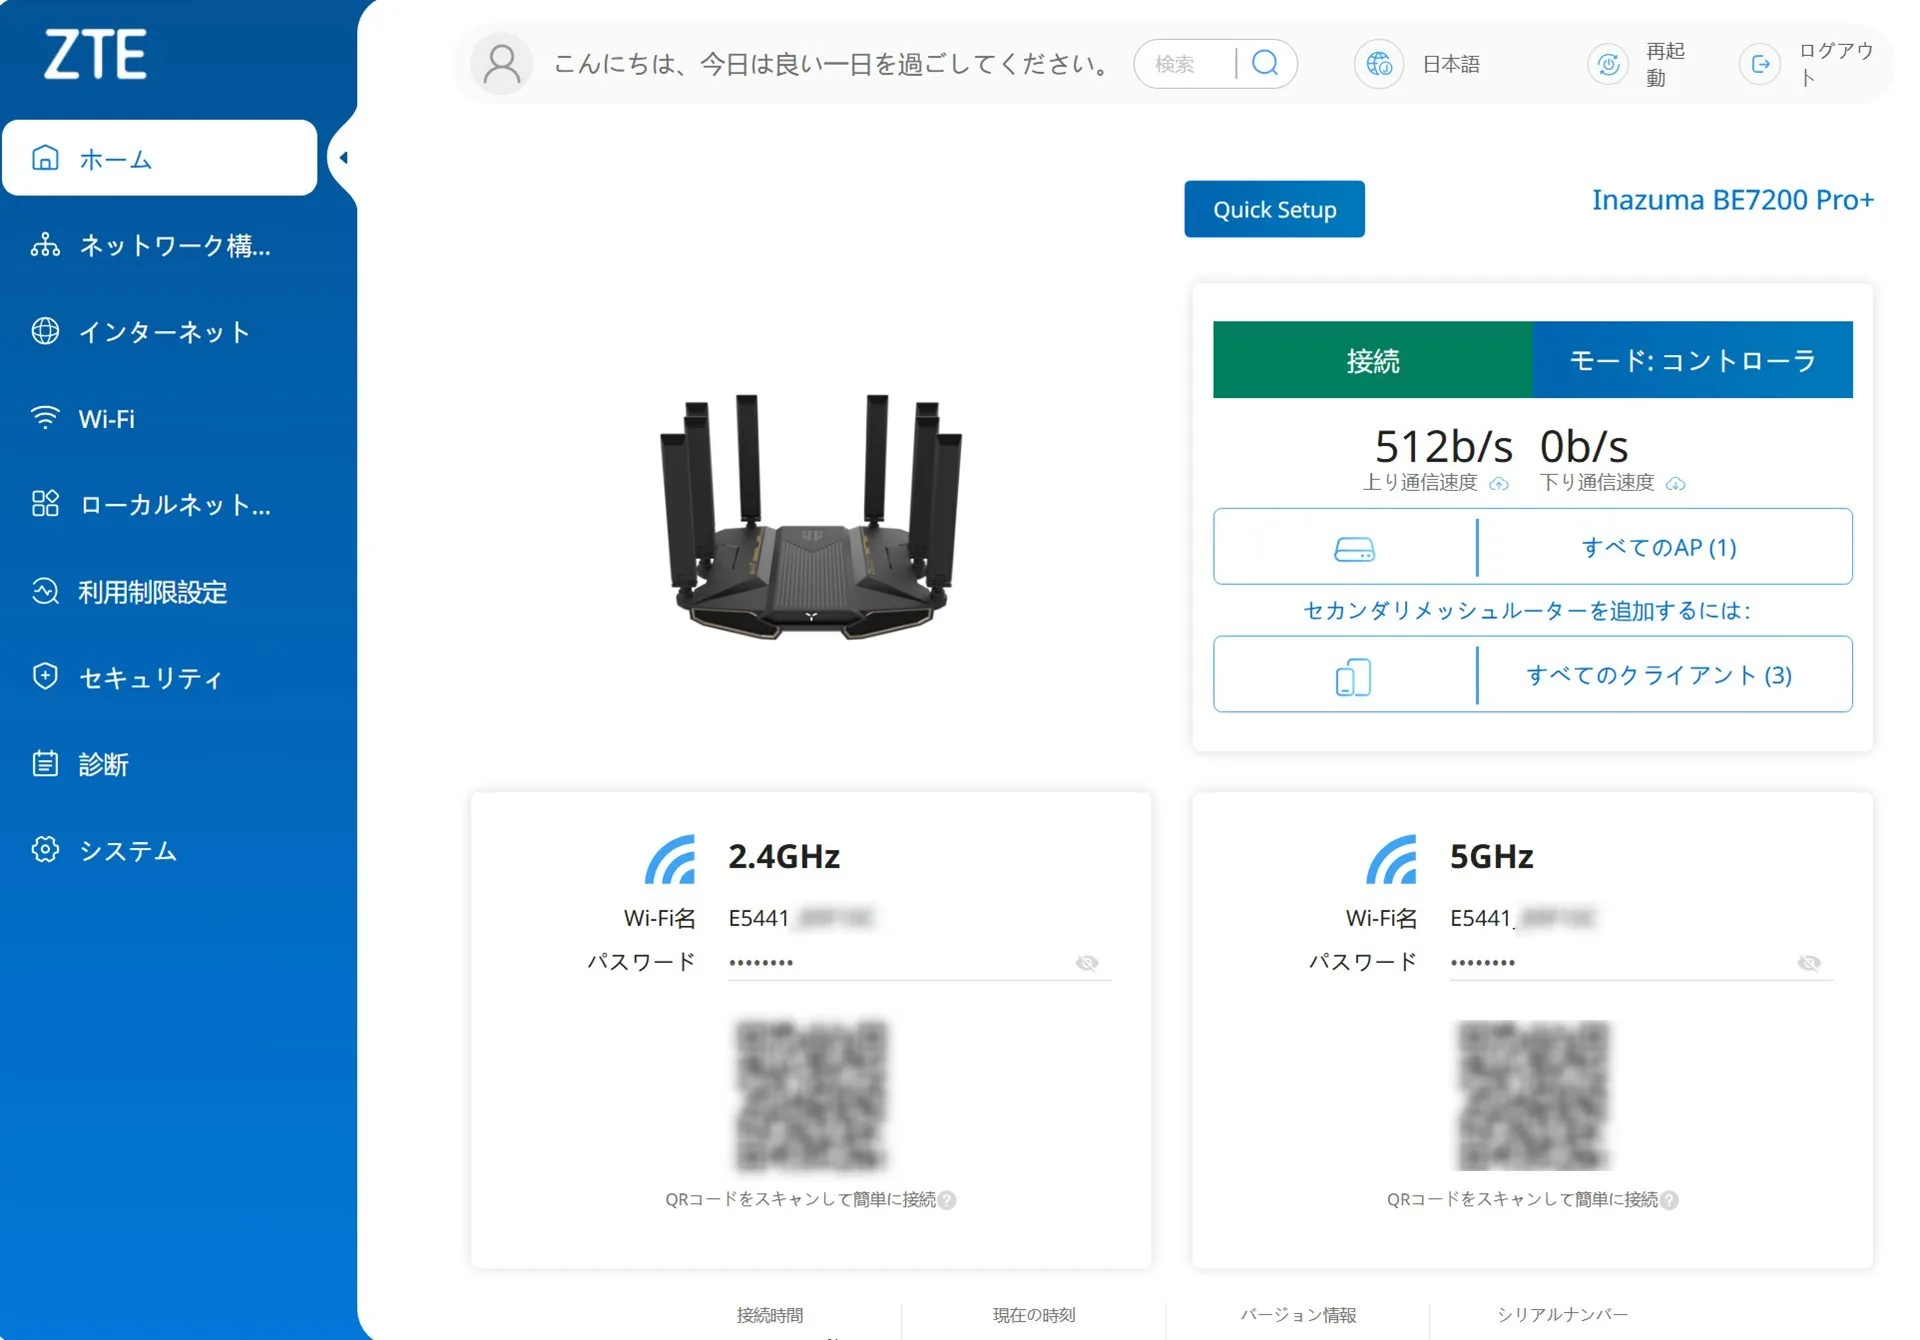Click the reboot (再起動) icon

(x=1608, y=64)
